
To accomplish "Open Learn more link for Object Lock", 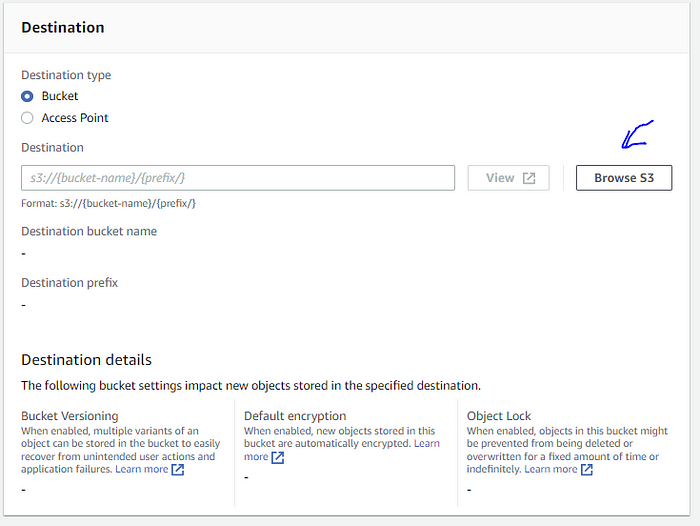I will click(550, 469).
